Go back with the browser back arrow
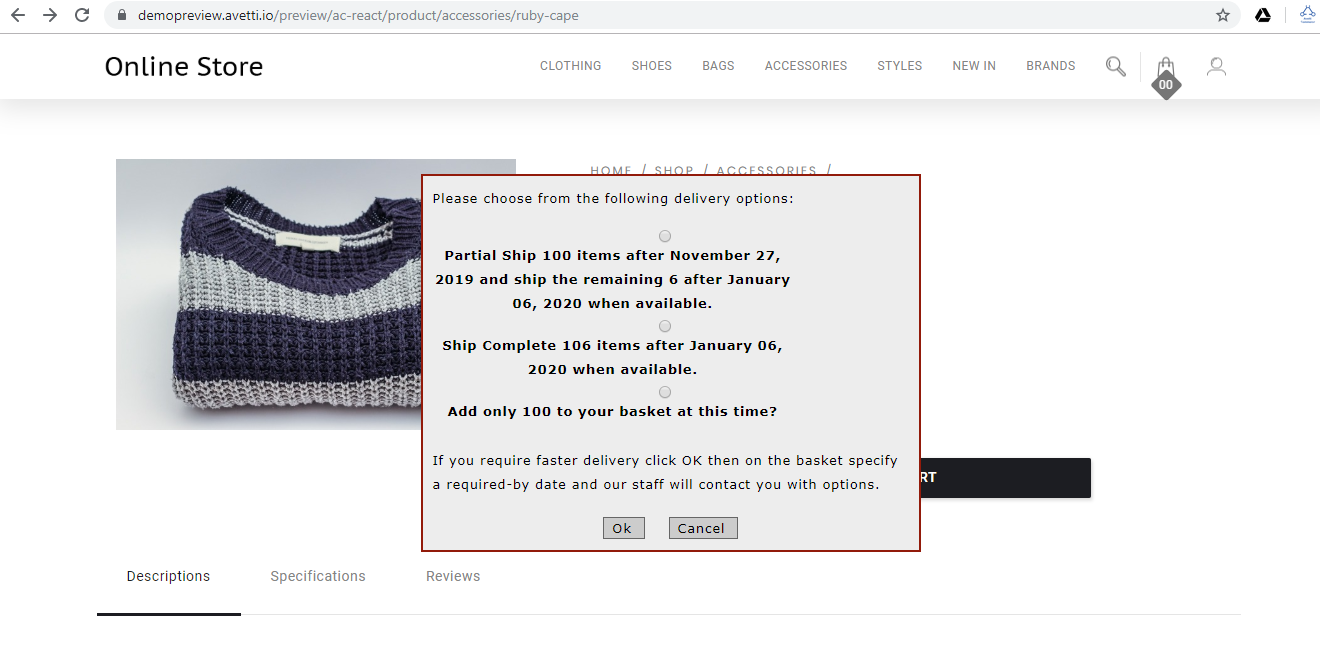1320x647 pixels. tap(18, 15)
